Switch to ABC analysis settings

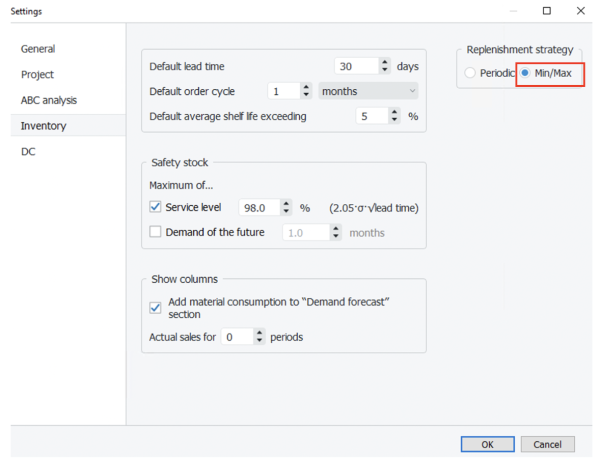tap(49, 100)
